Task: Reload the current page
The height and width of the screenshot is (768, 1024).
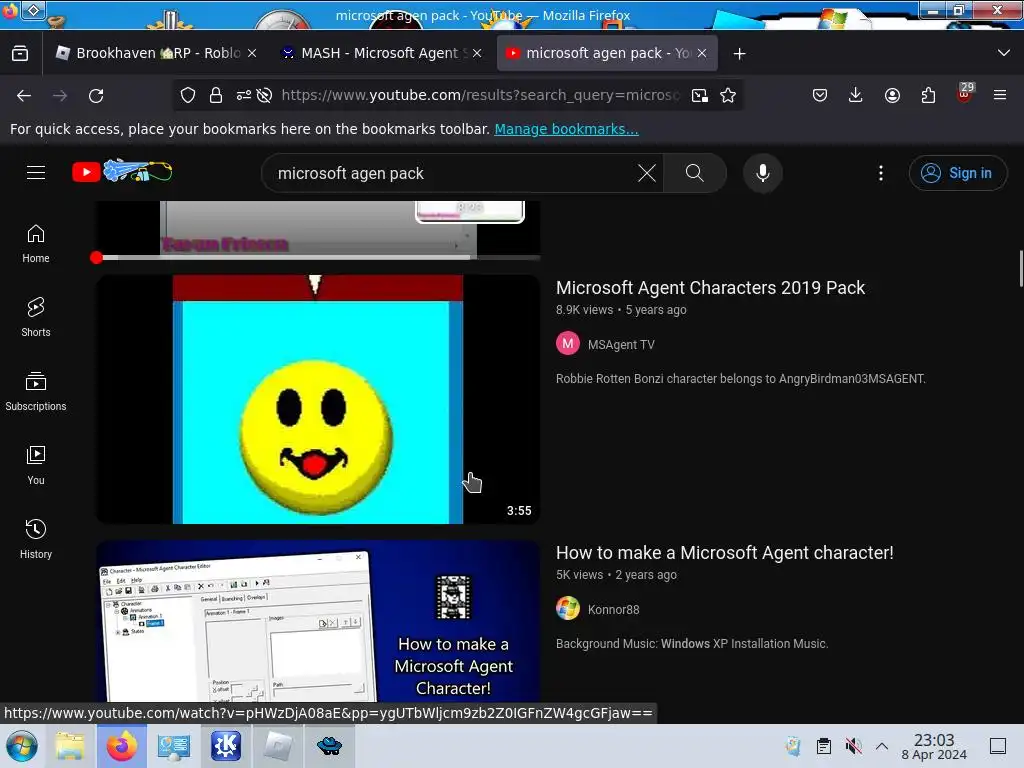Action: coord(96,95)
